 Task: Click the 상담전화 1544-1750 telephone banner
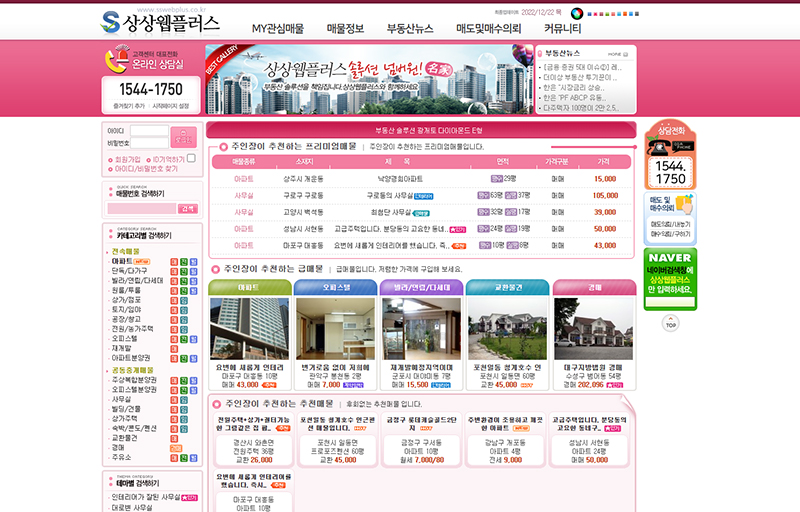click(x=670, y=155)
